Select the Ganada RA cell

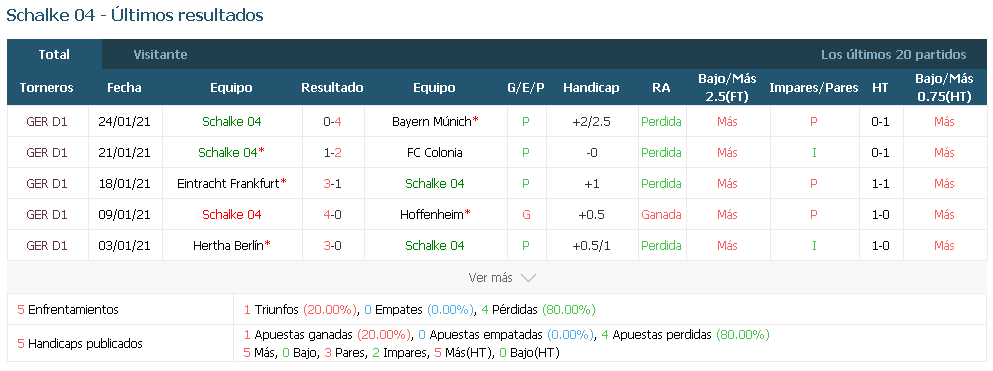coord(661,215)
